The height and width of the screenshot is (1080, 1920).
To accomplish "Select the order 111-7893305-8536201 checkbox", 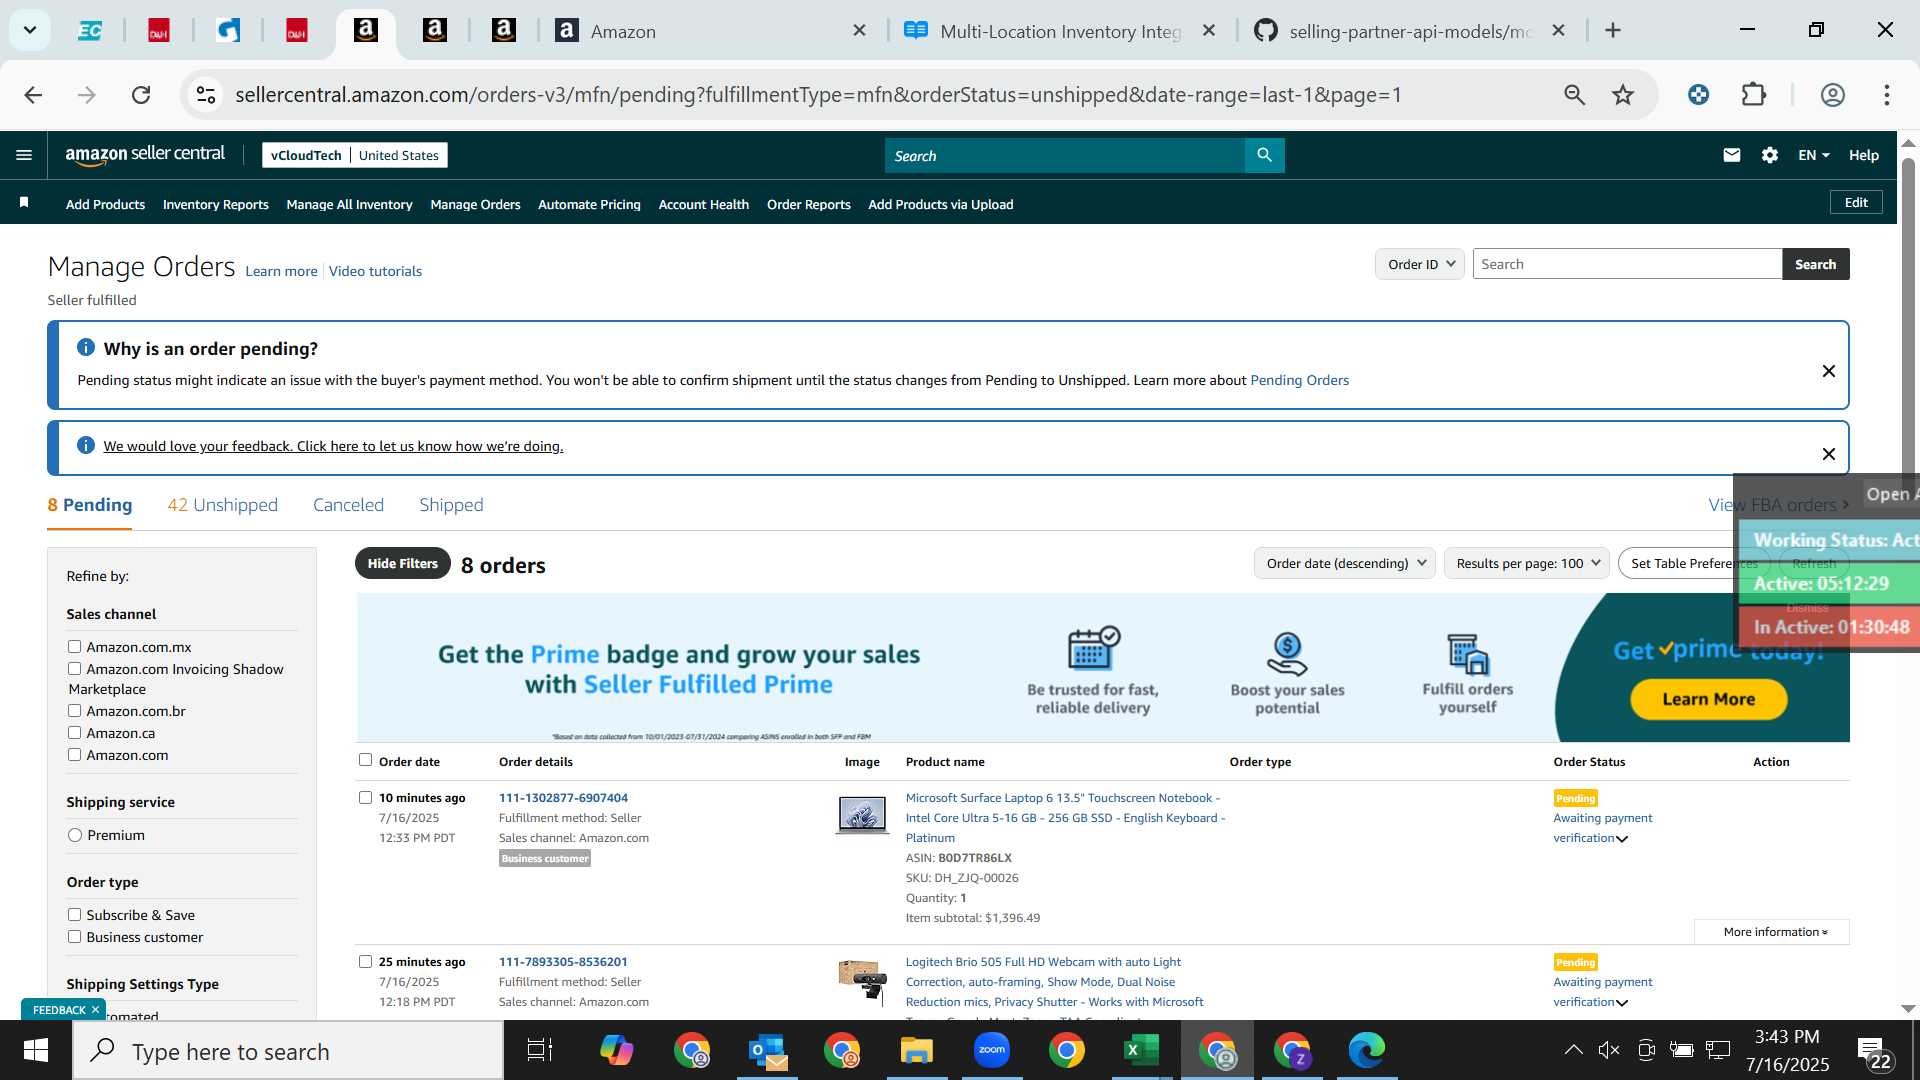I will [x=365, y=962].
